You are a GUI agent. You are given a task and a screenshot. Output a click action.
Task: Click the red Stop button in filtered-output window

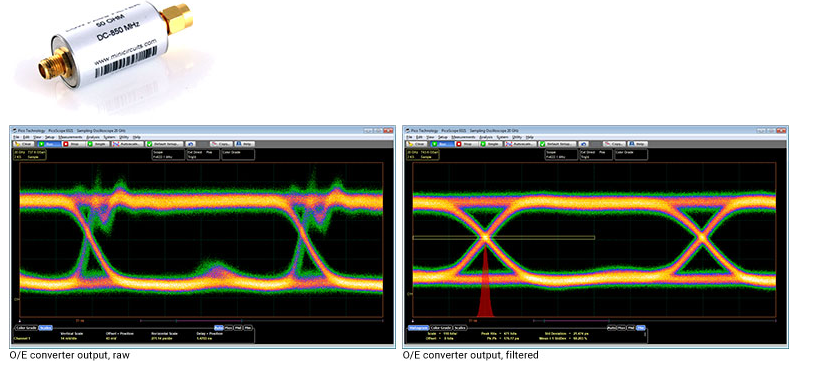(x=467, y=144)
